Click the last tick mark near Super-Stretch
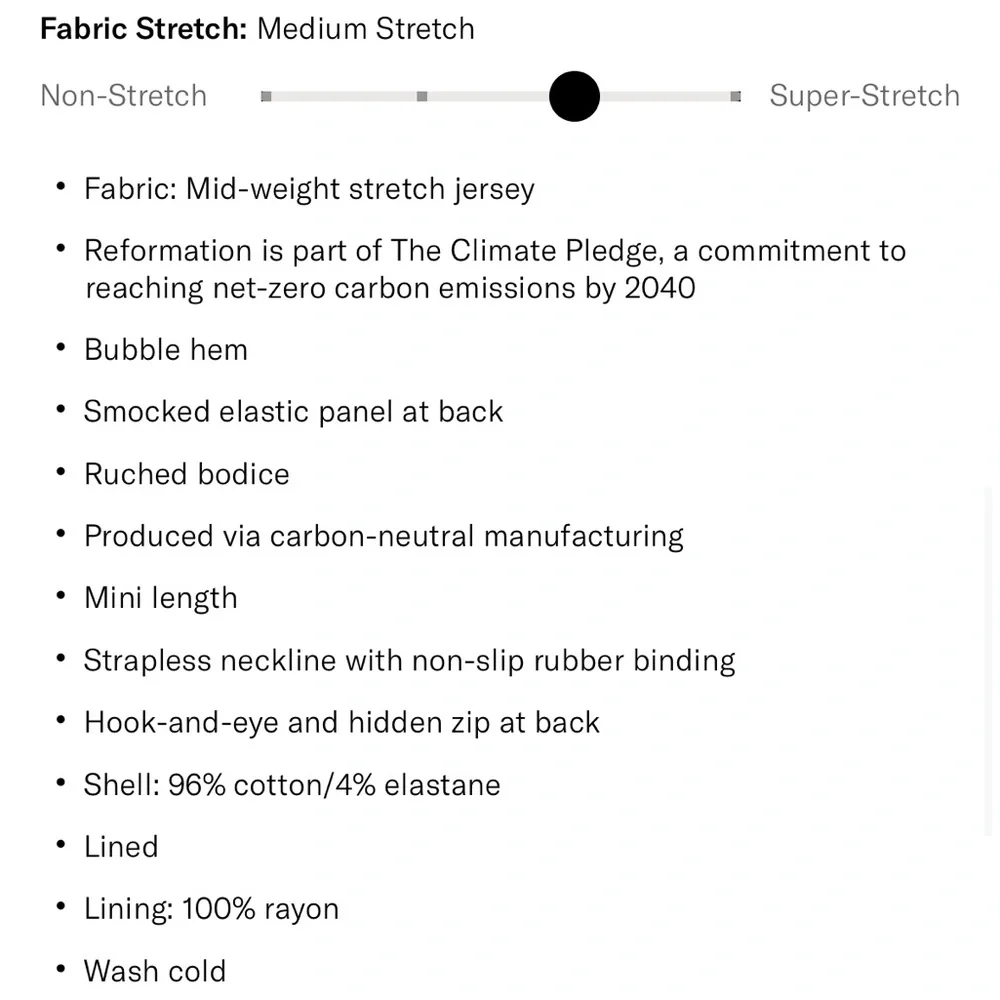Image resolution: width=1000 pixels, height=1000 pixels. point(736,96)
